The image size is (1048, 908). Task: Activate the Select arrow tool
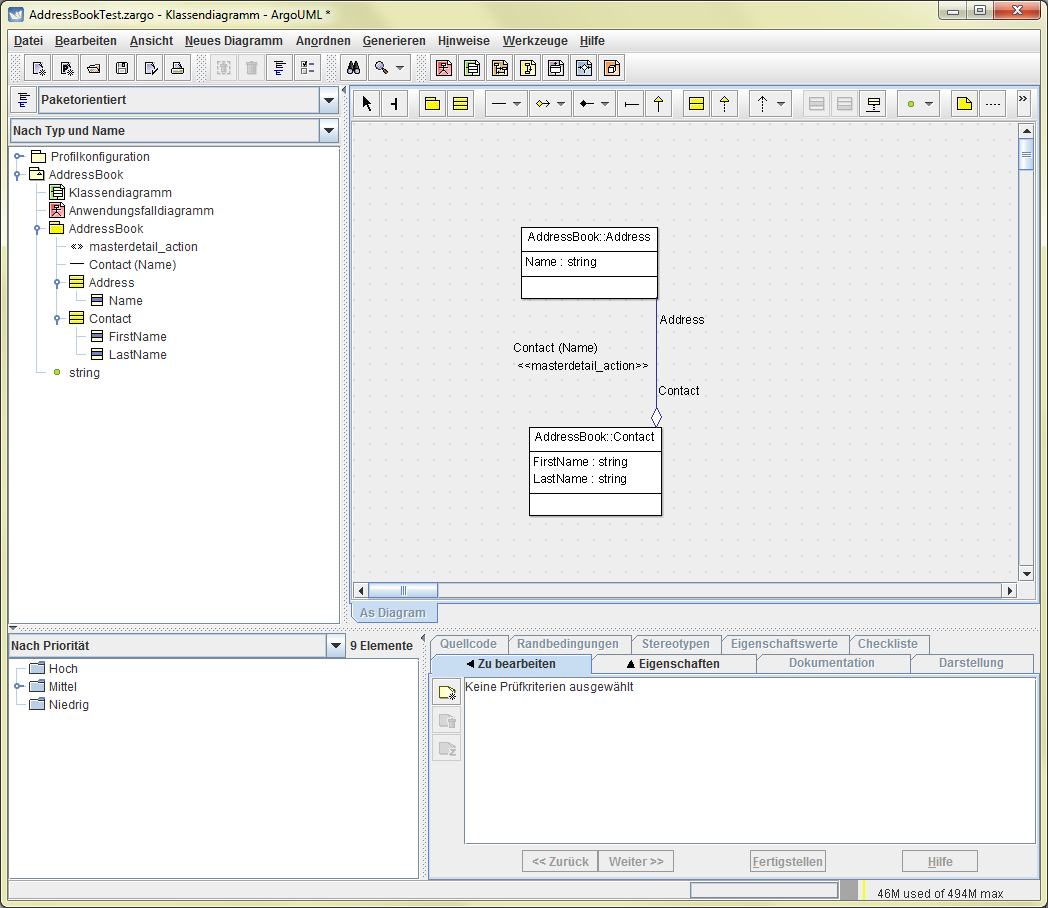[366, 104]
